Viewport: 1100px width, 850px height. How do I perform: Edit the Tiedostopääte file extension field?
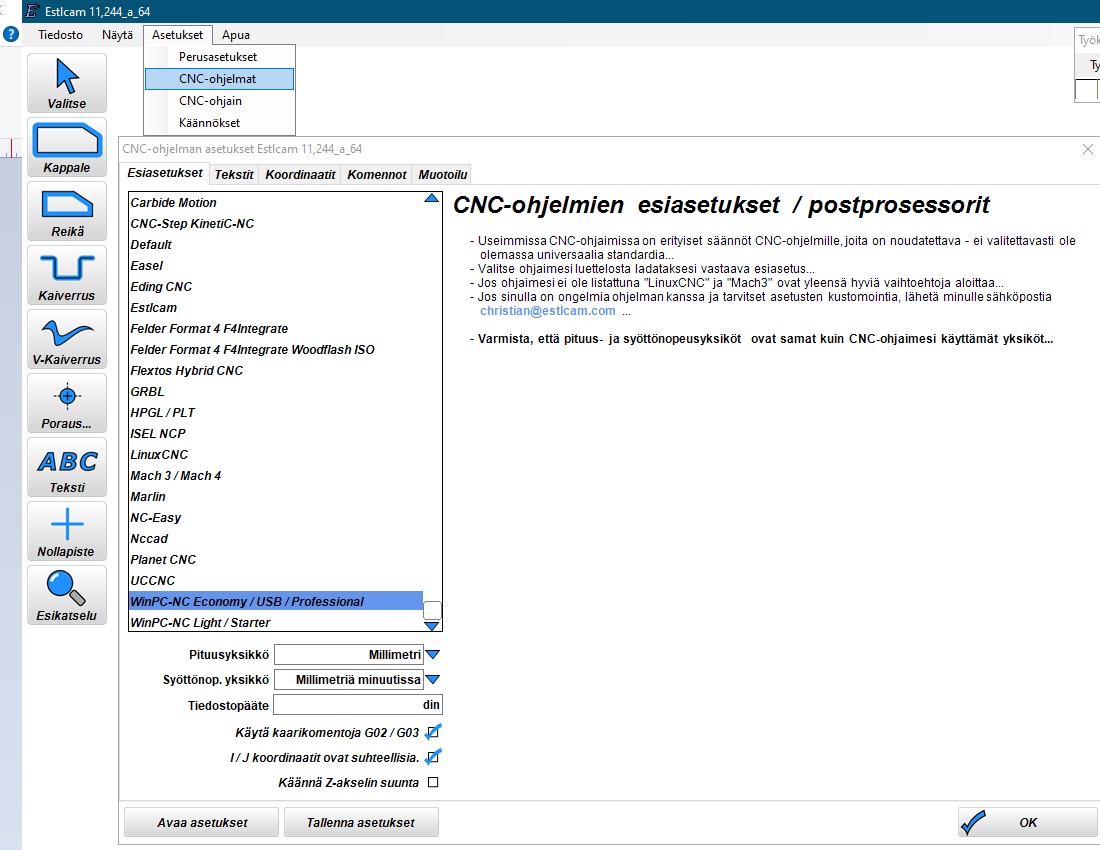(358, 705)
